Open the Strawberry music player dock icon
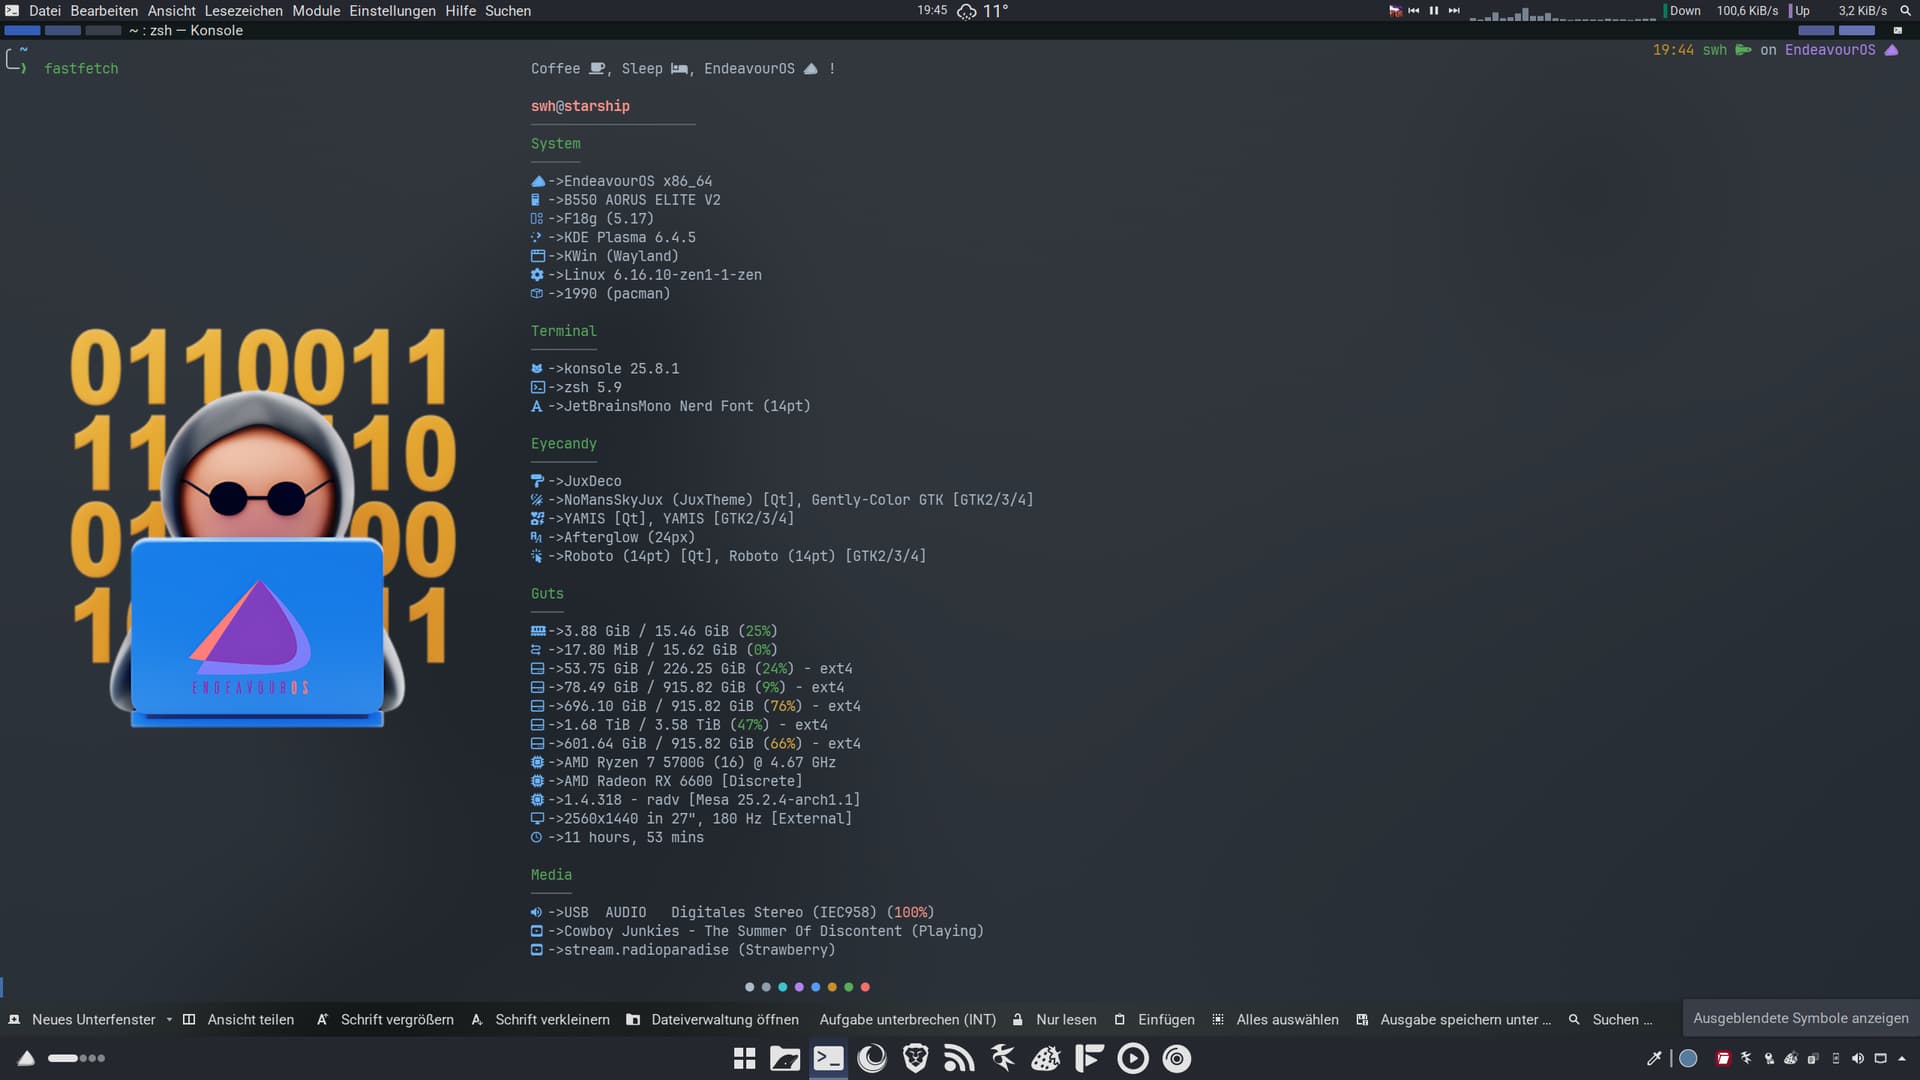1920x1080 pixels. (1046, 1058)
